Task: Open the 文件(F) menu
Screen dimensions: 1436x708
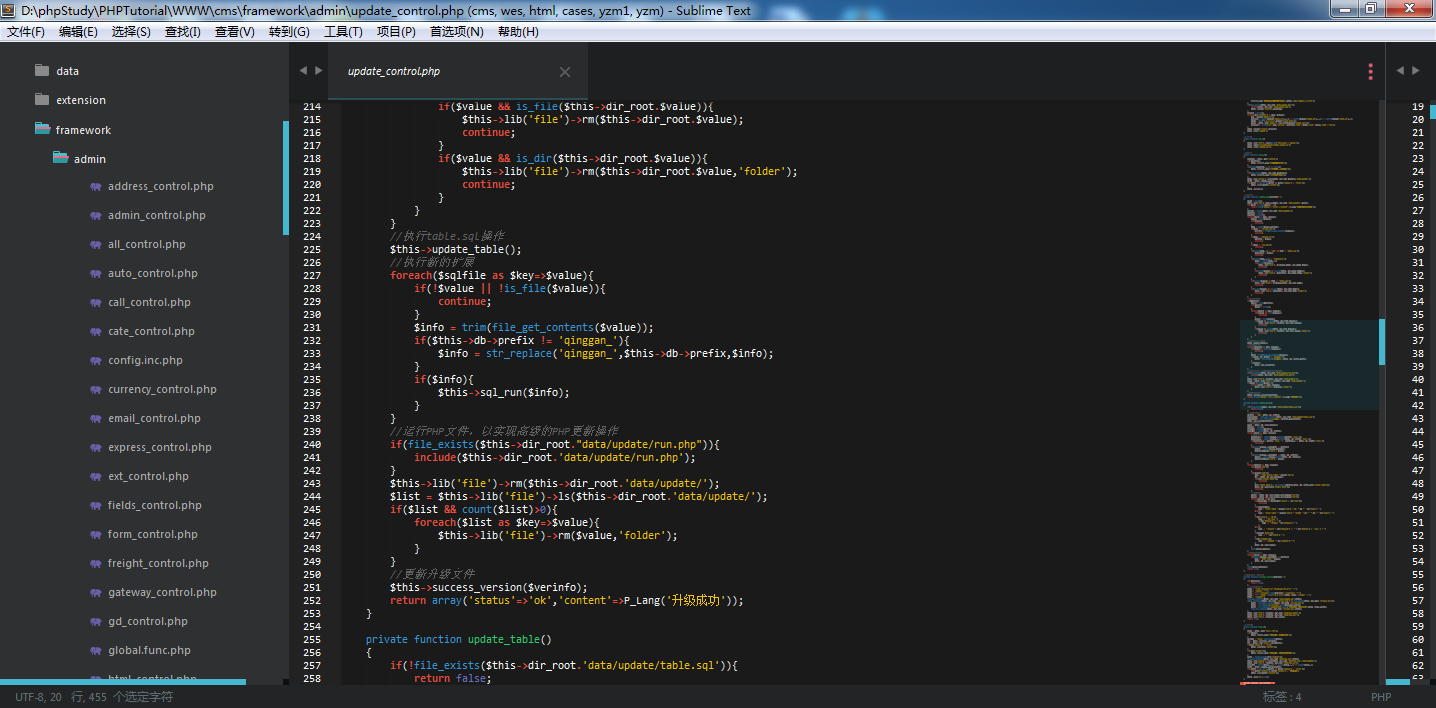Action: 26,32
